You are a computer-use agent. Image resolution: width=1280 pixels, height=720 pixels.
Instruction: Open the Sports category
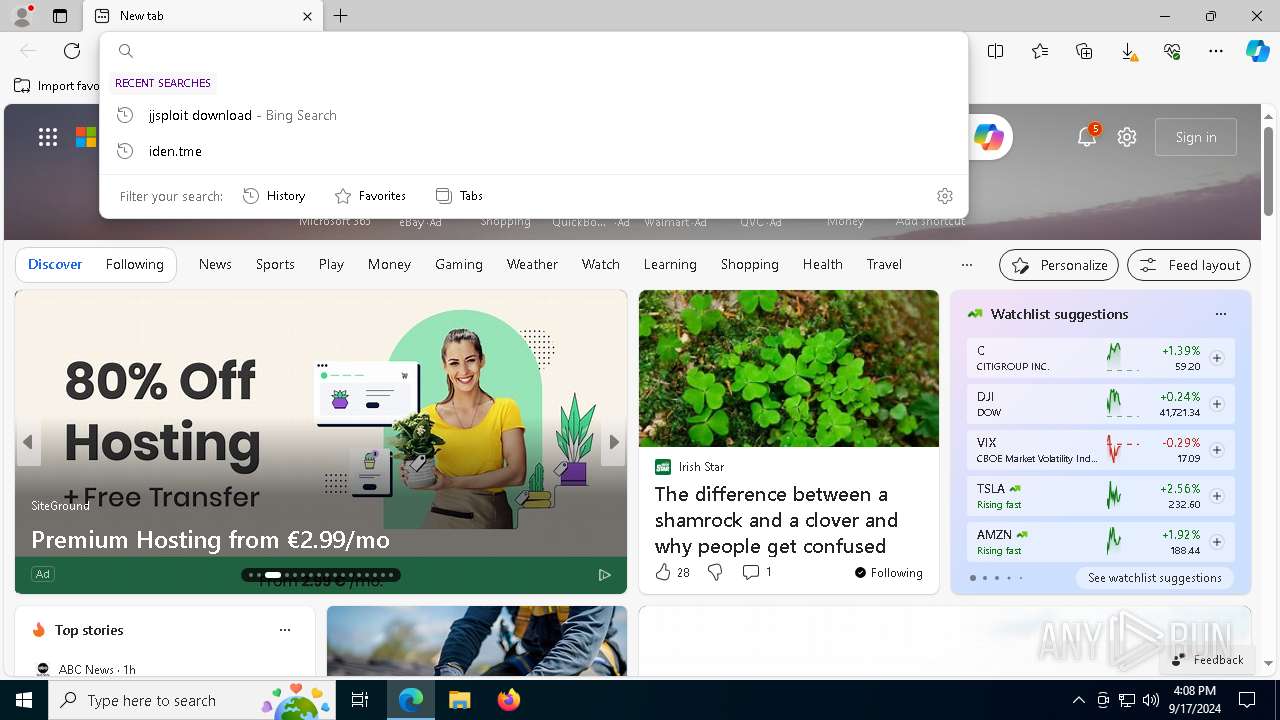point(275,264)
